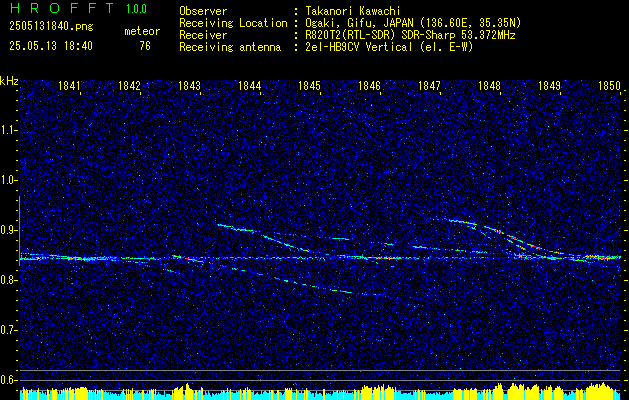Click the Ogaki, Gifu, JAPAN location text
The height and width of the screenshot is (400, 629).
click(413, 23)
